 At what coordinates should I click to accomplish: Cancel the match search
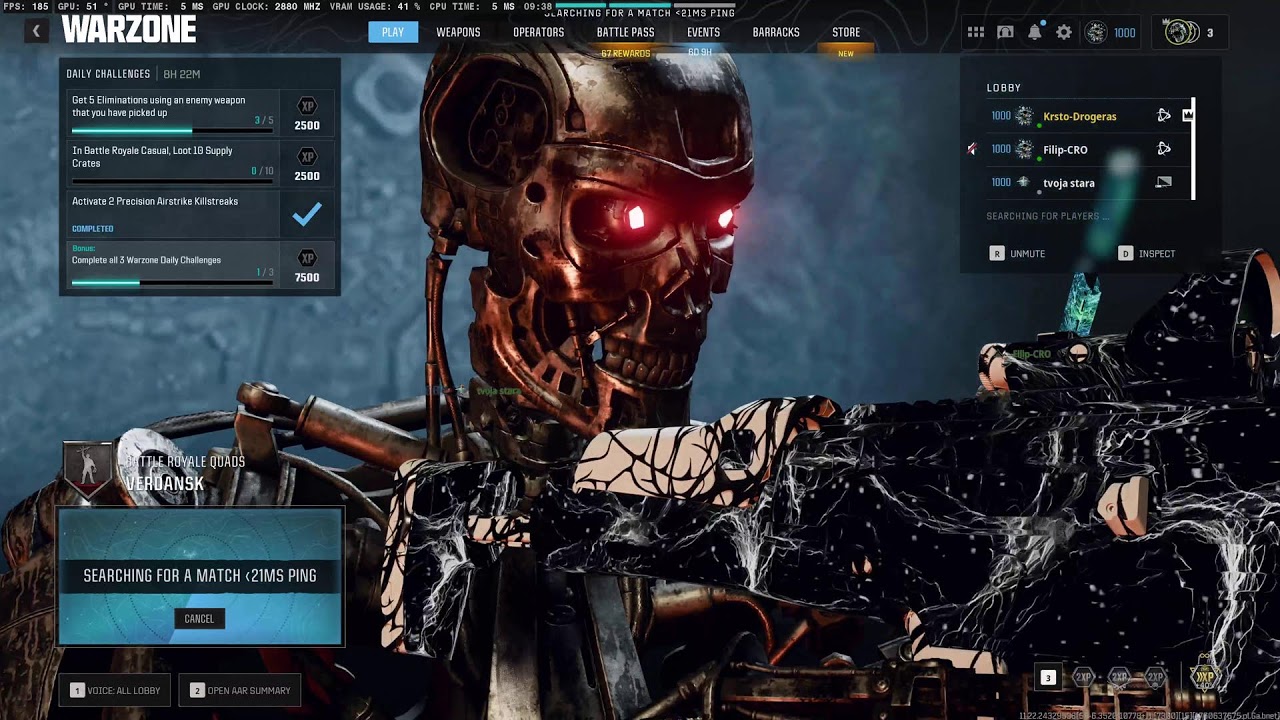click(x=199, y=618)
